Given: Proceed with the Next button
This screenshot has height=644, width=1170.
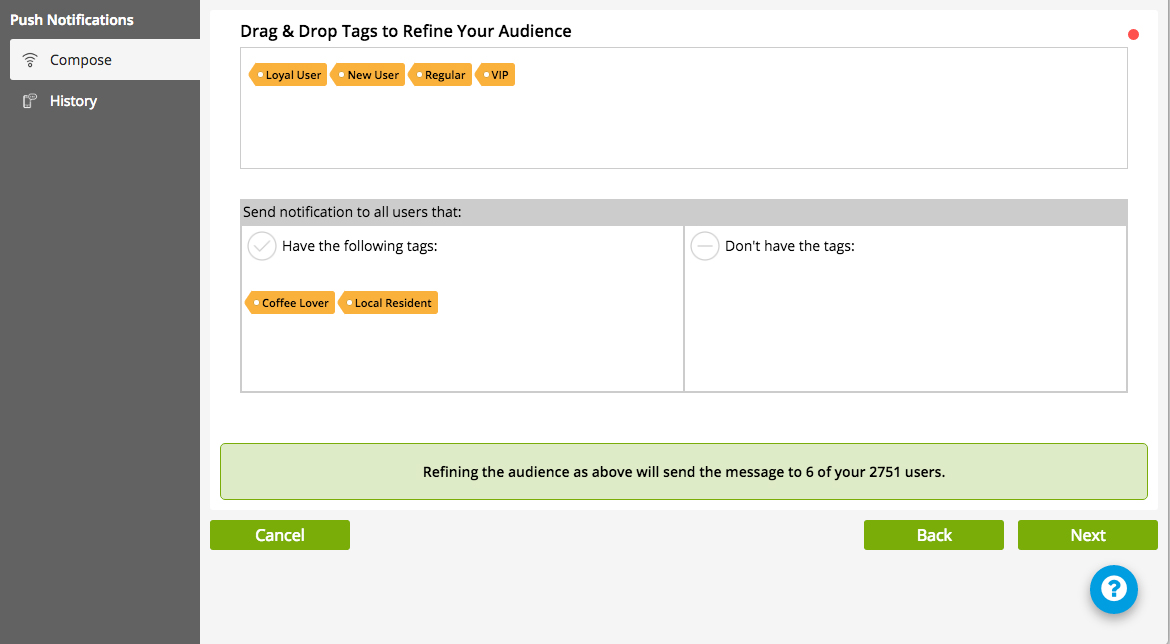Looking at the screenshot, I should pos(1087,535).
